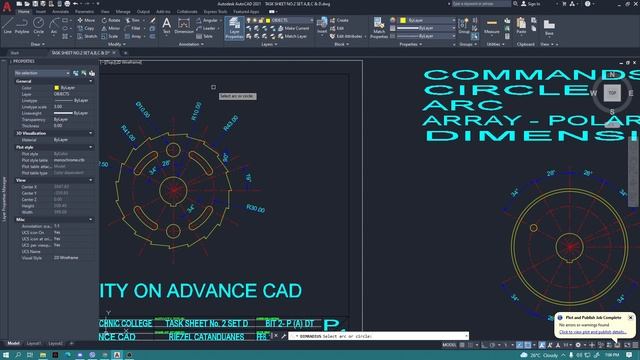Open the Home ribbon tab
Image resolution: width=640 pixels, height=360 pixels.
click(24, 11)
